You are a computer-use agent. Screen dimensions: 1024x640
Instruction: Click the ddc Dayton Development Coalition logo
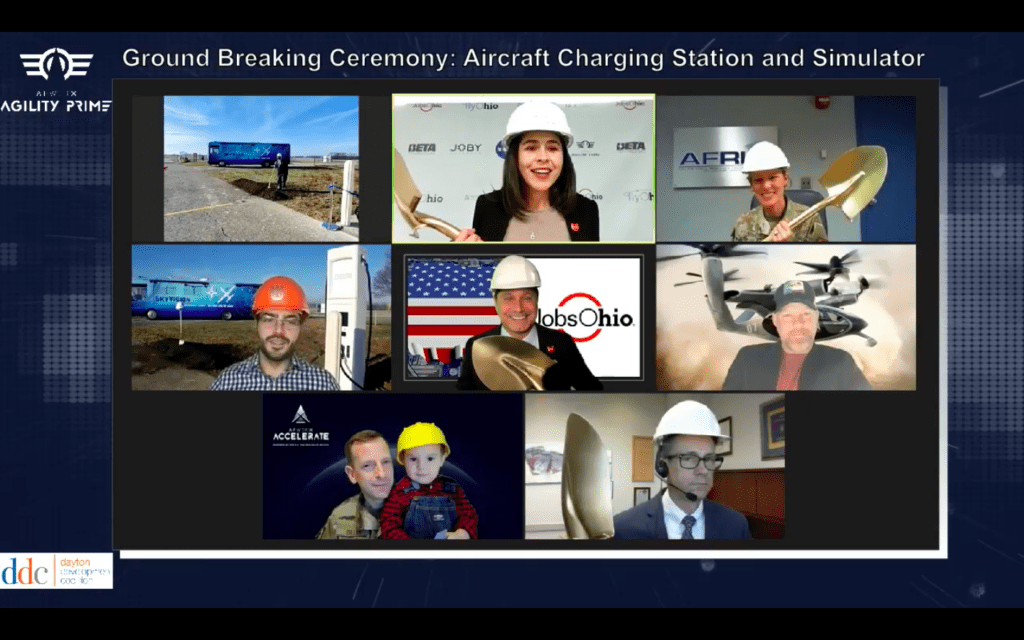click(x=56, y=571)
